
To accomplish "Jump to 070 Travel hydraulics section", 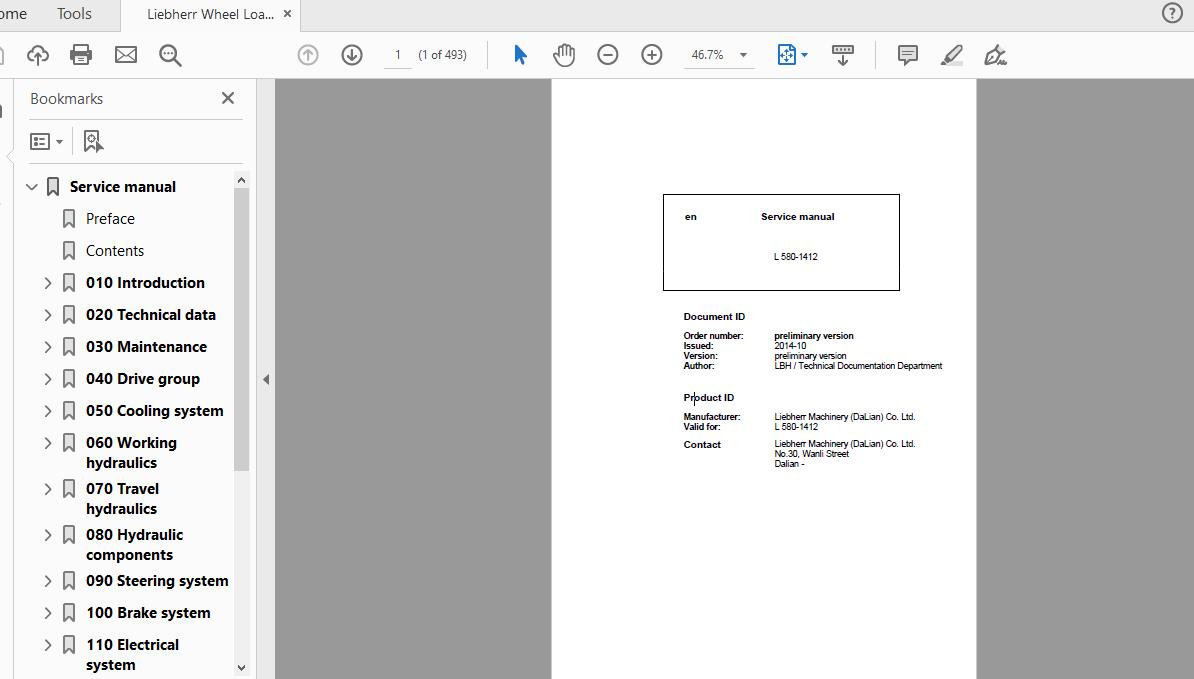I will click(122, 499).
